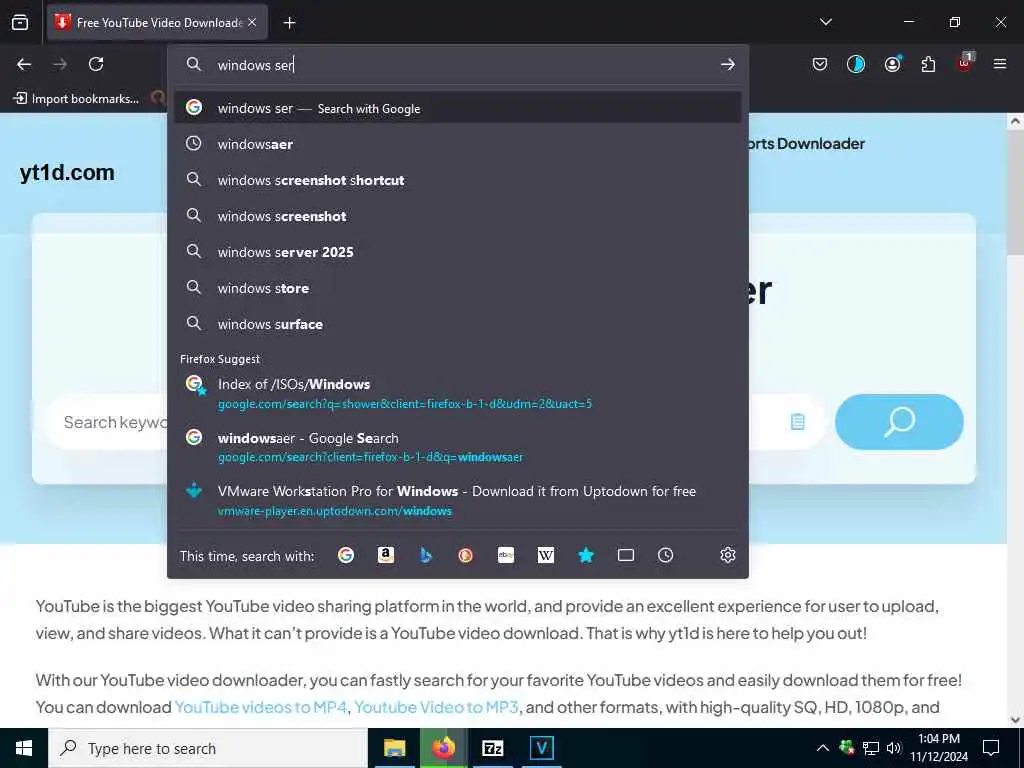Click the paste clipboard icon in search box

tap(797, 422)
